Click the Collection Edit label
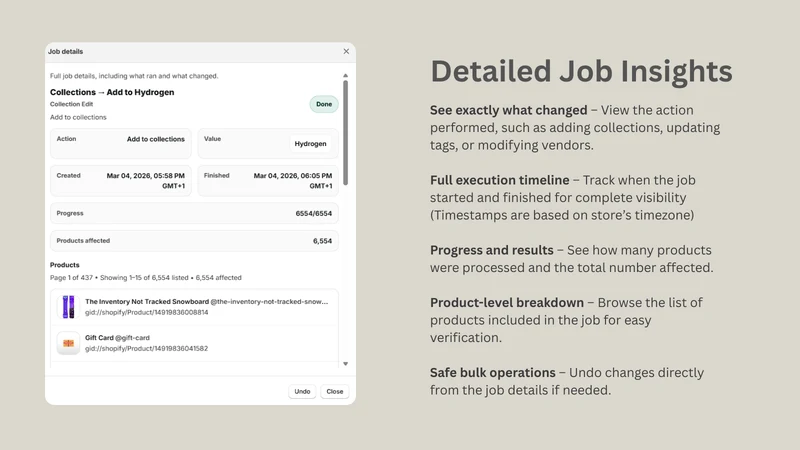Viewport: 800px width, 450px height. pos(71,104)
